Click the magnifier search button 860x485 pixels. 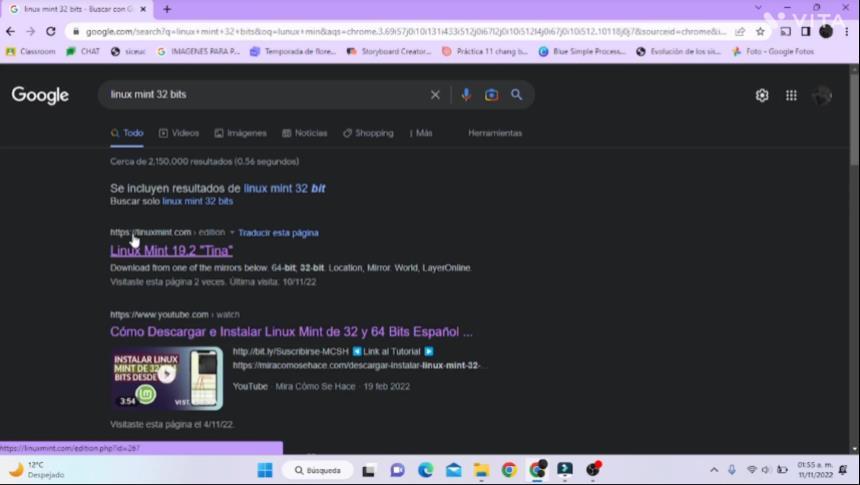[x=517, y=95]
